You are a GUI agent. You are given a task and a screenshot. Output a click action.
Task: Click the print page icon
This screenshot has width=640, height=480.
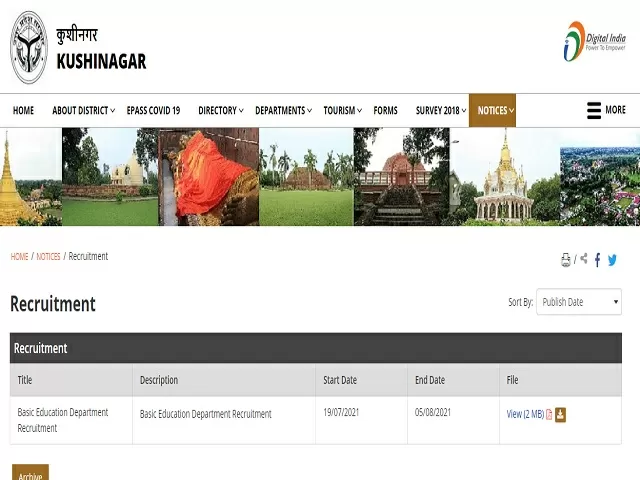point(566,260)
